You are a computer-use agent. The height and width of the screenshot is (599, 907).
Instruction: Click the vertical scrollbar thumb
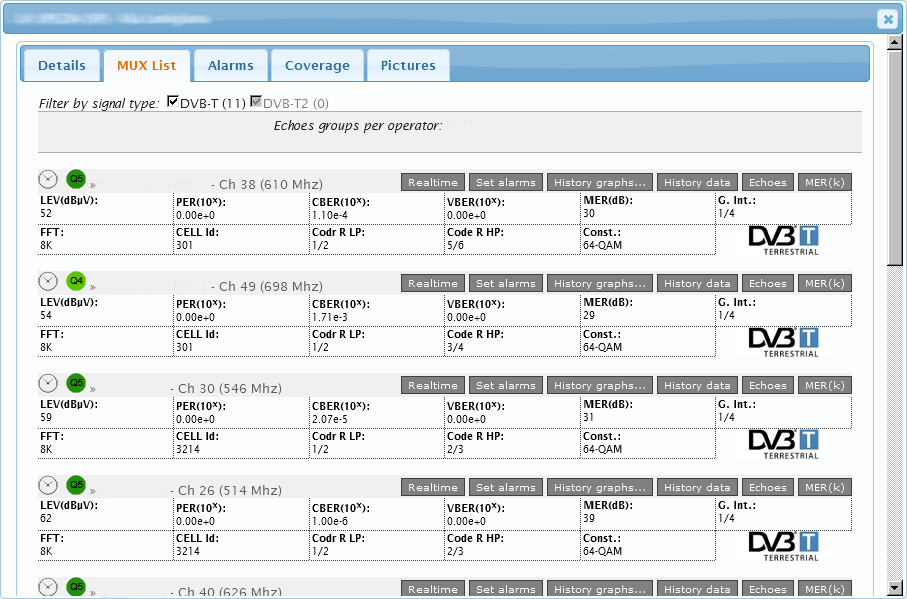tap(894, 157)
